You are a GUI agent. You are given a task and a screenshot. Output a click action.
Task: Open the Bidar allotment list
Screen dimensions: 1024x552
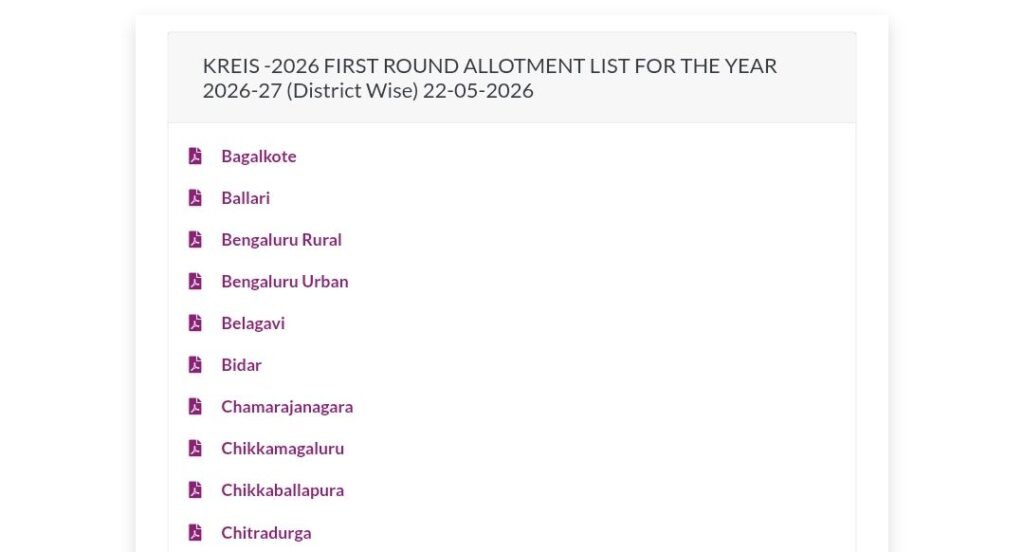[242, 365]
